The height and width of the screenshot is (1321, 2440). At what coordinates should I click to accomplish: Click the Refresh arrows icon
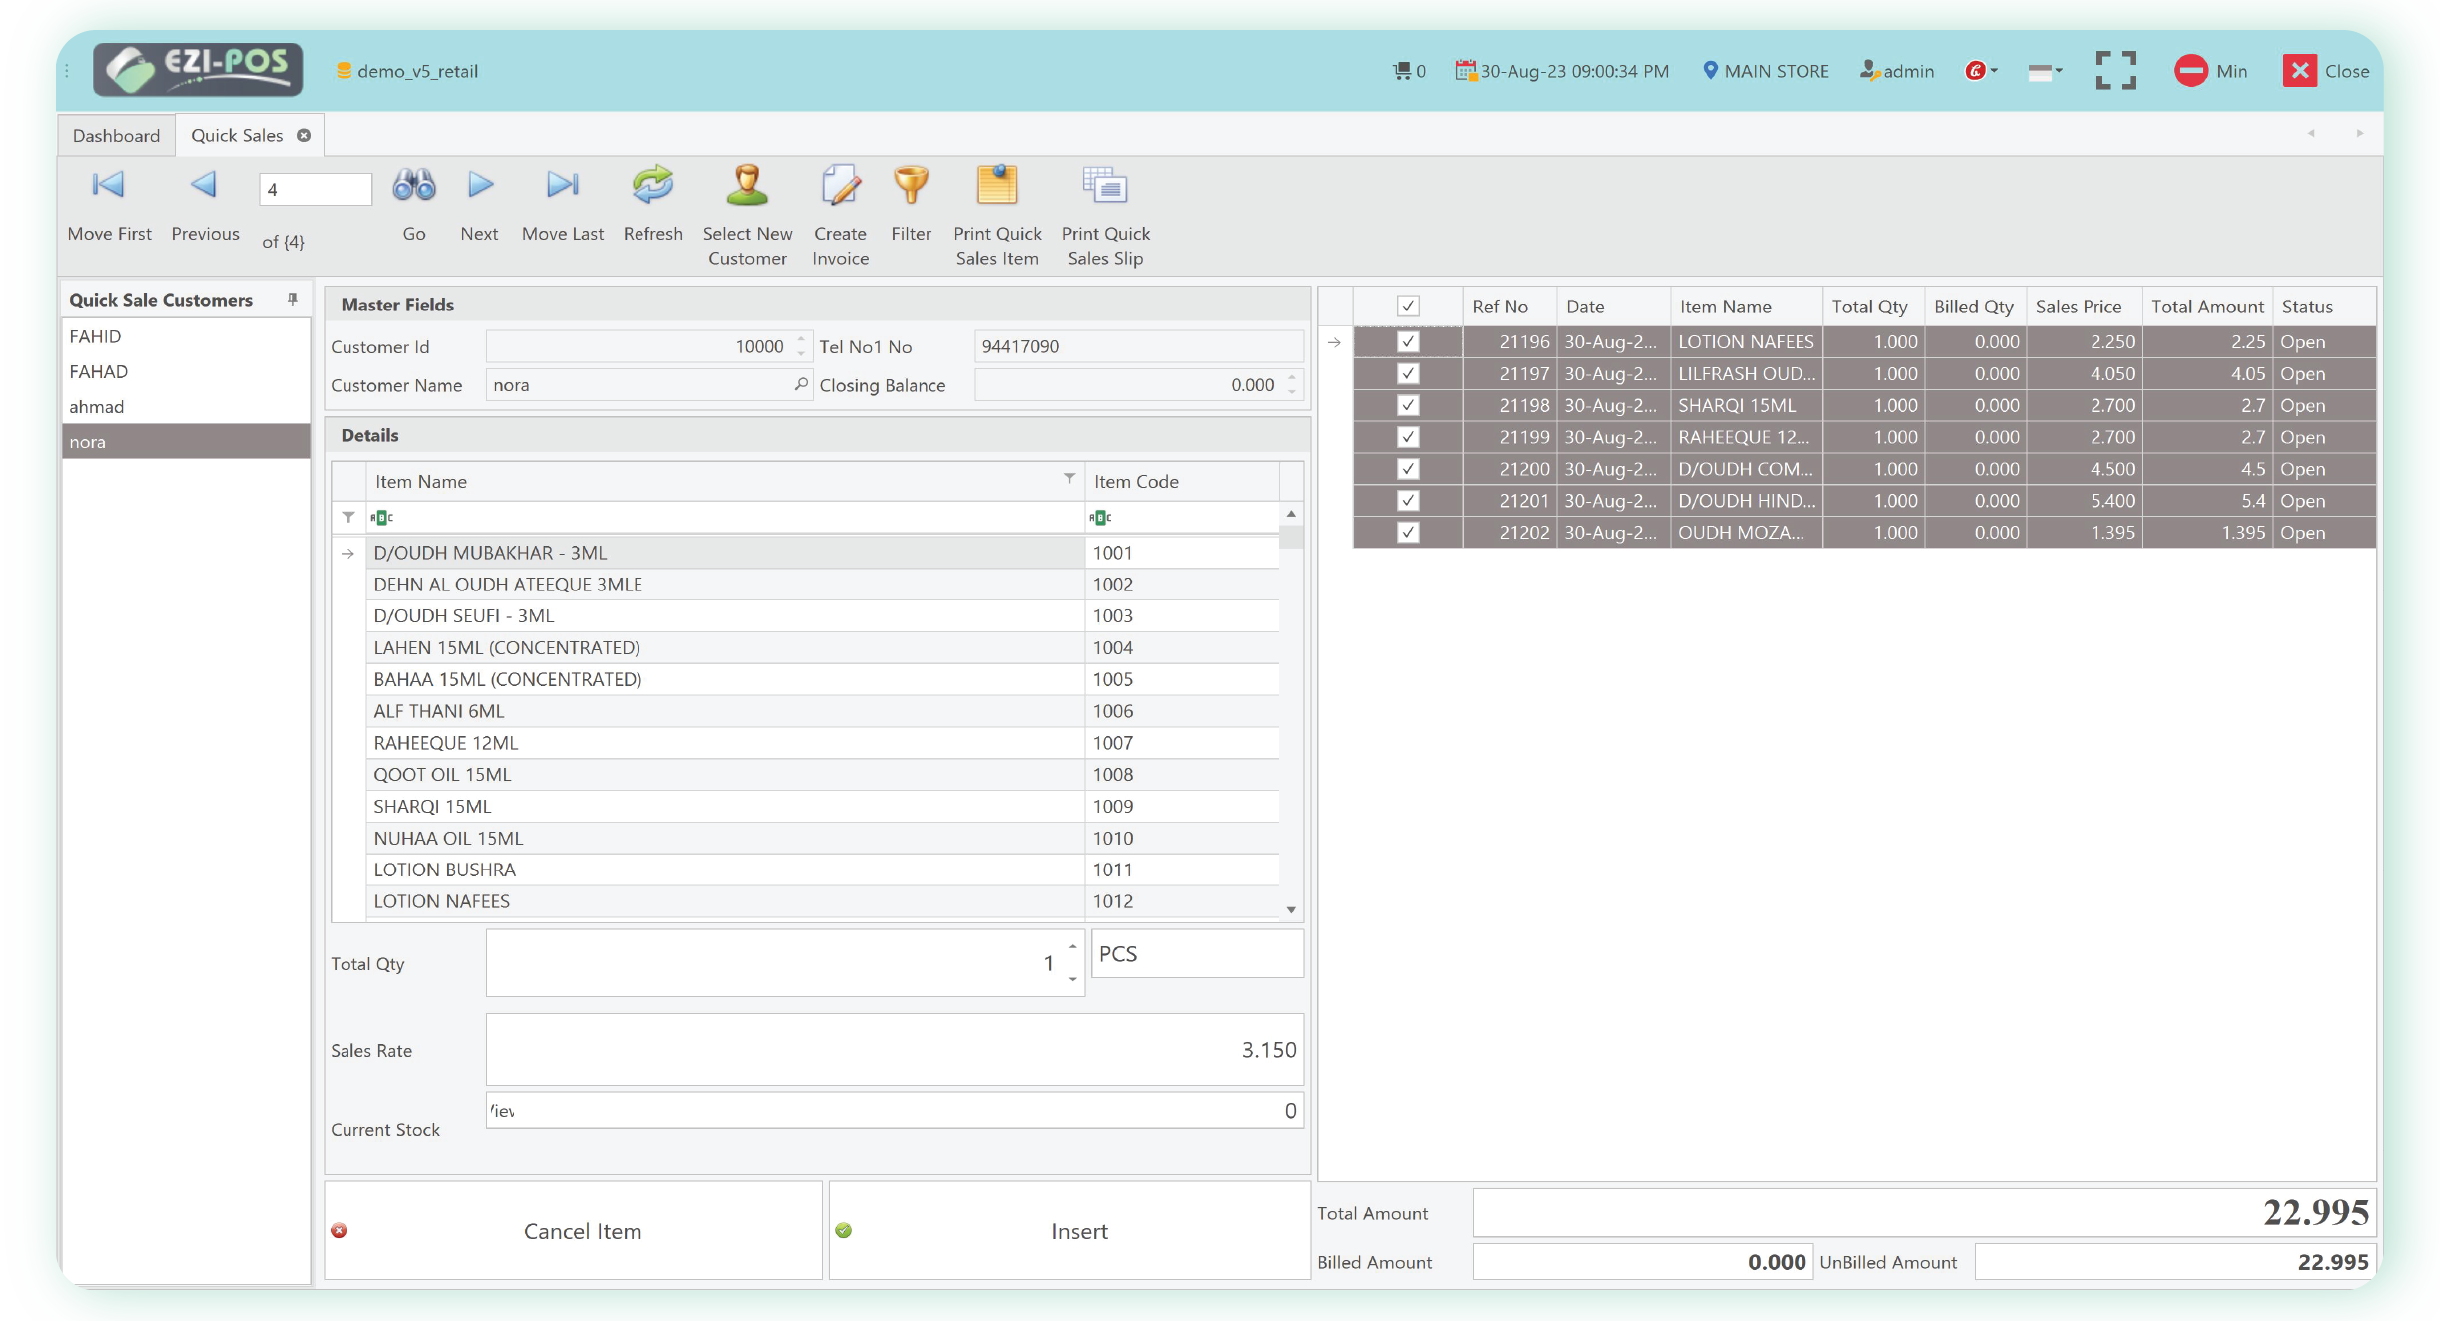(652, 186)
